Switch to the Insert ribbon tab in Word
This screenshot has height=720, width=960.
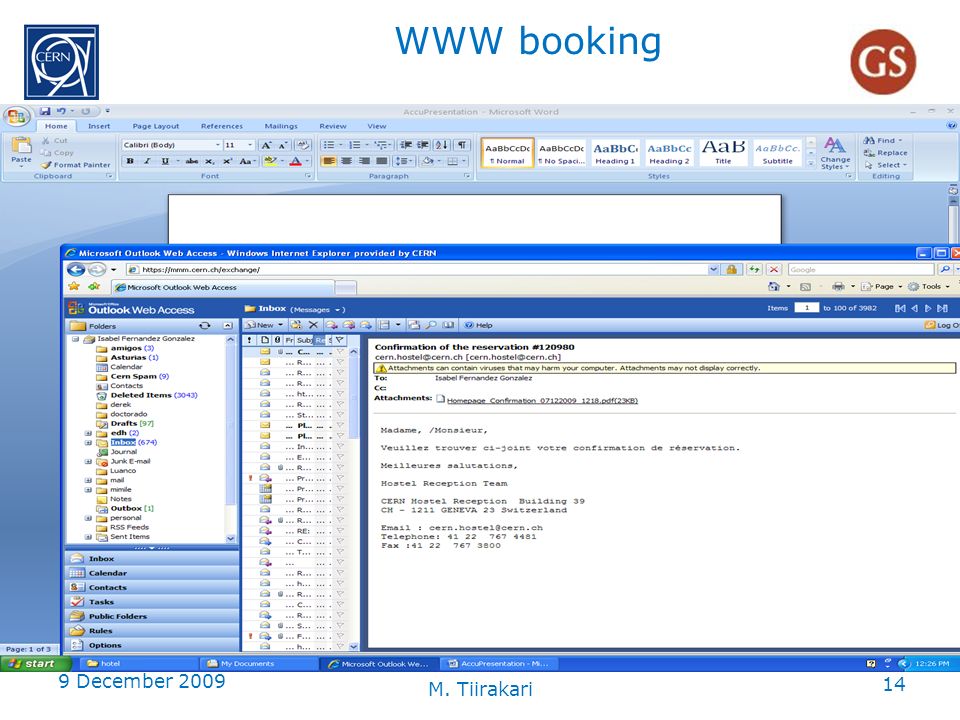(99, 126)
